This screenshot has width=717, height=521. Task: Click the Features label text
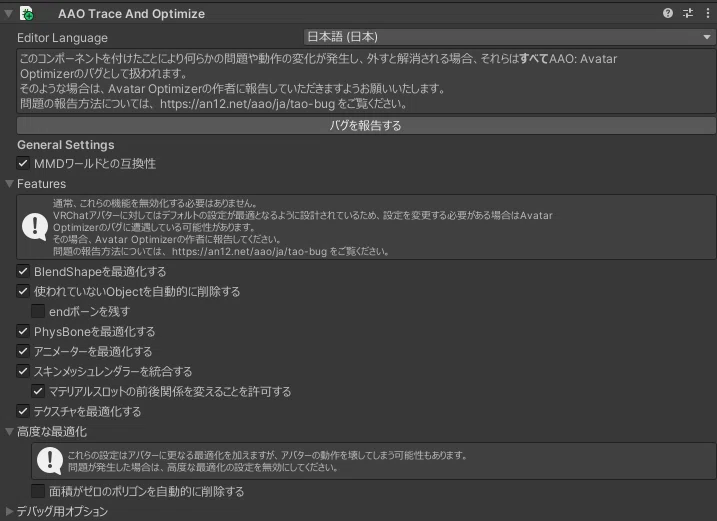pyautogui.click(x=41, y=184)
